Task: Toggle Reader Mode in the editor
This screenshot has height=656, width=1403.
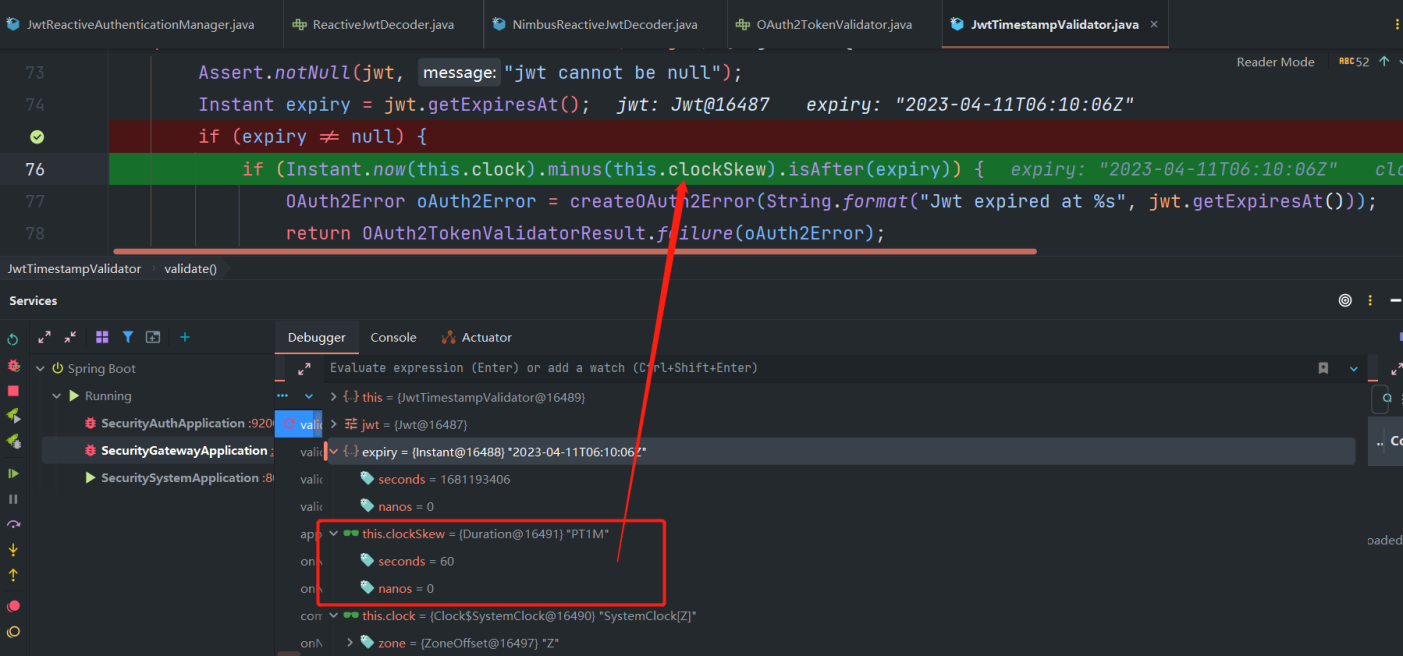Action: click(x=1275, y=62)
